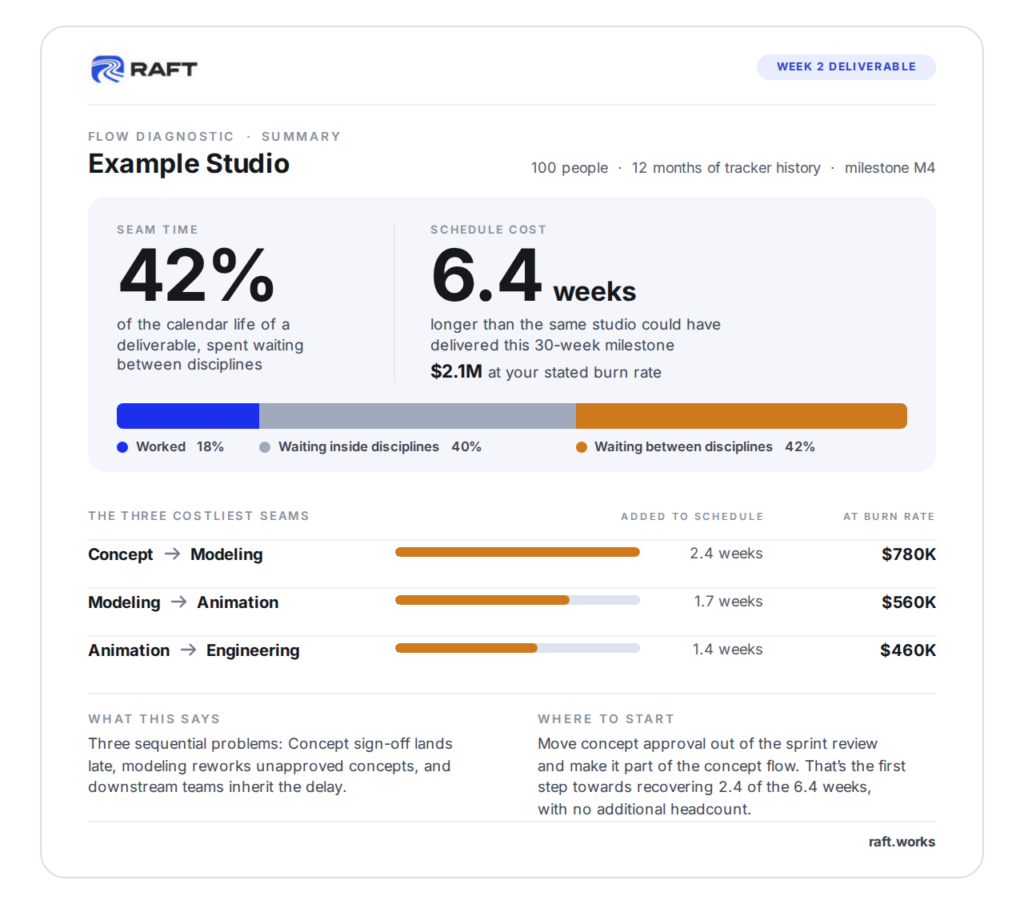This screenshot has height=904, width=1024.
Task: Click the 6.4 weeks schedule cost figure
Action: click(533, 276)
